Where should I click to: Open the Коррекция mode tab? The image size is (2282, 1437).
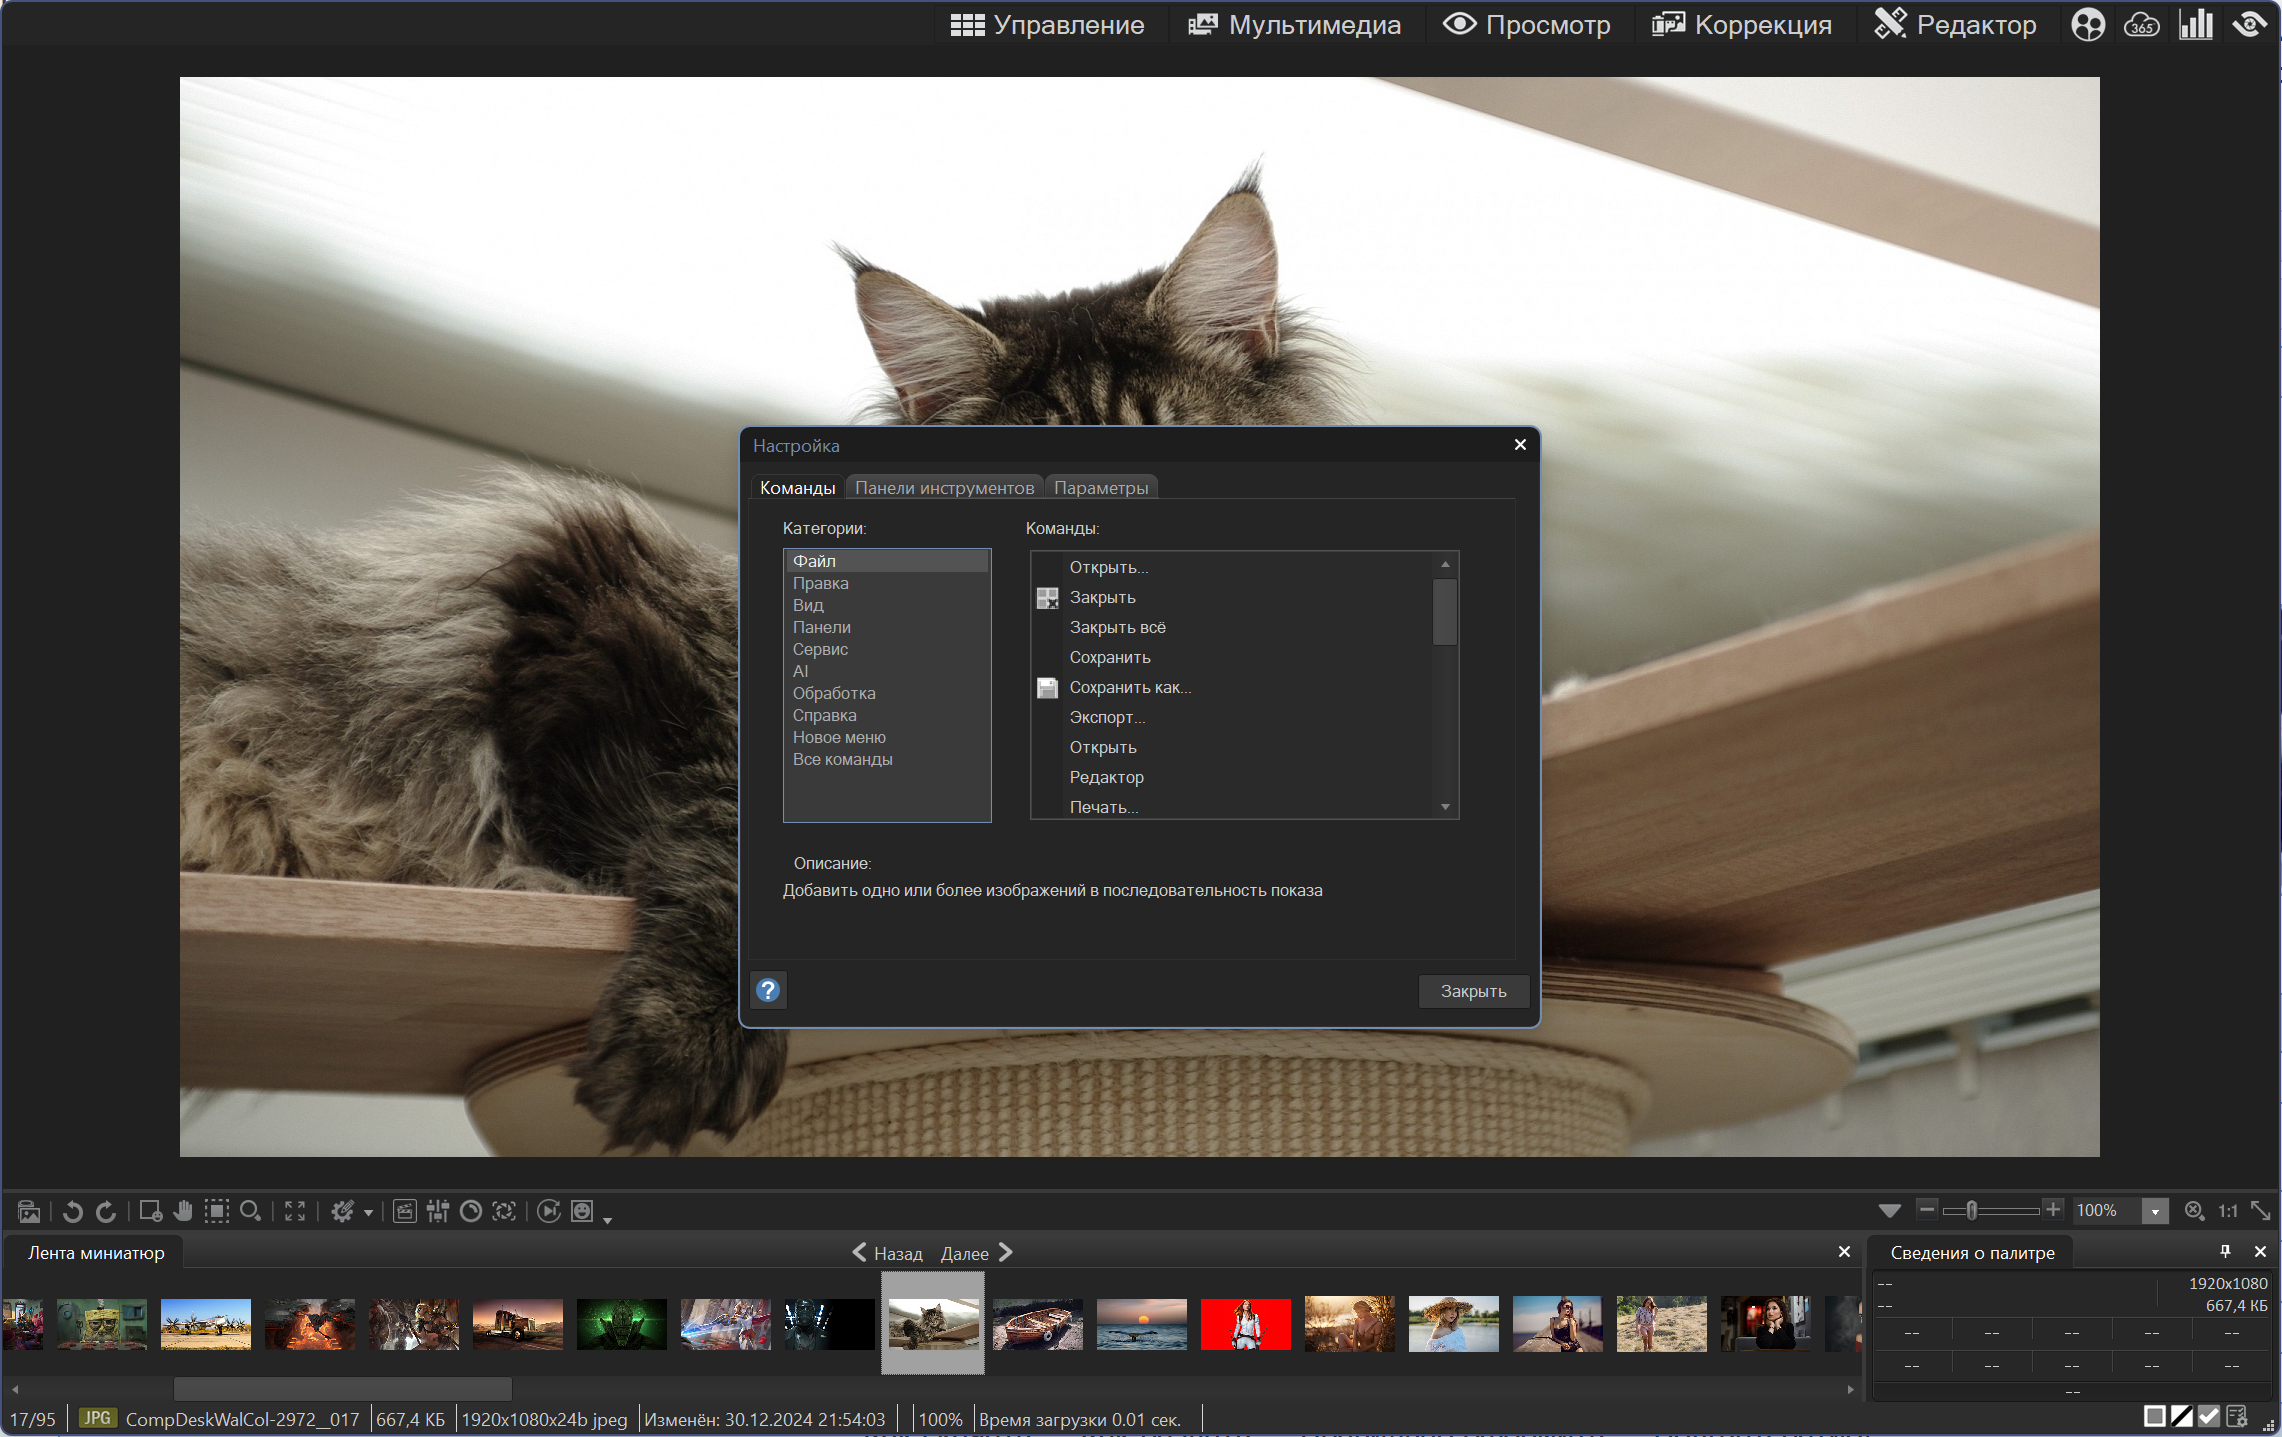click(x=1742, y=25)
